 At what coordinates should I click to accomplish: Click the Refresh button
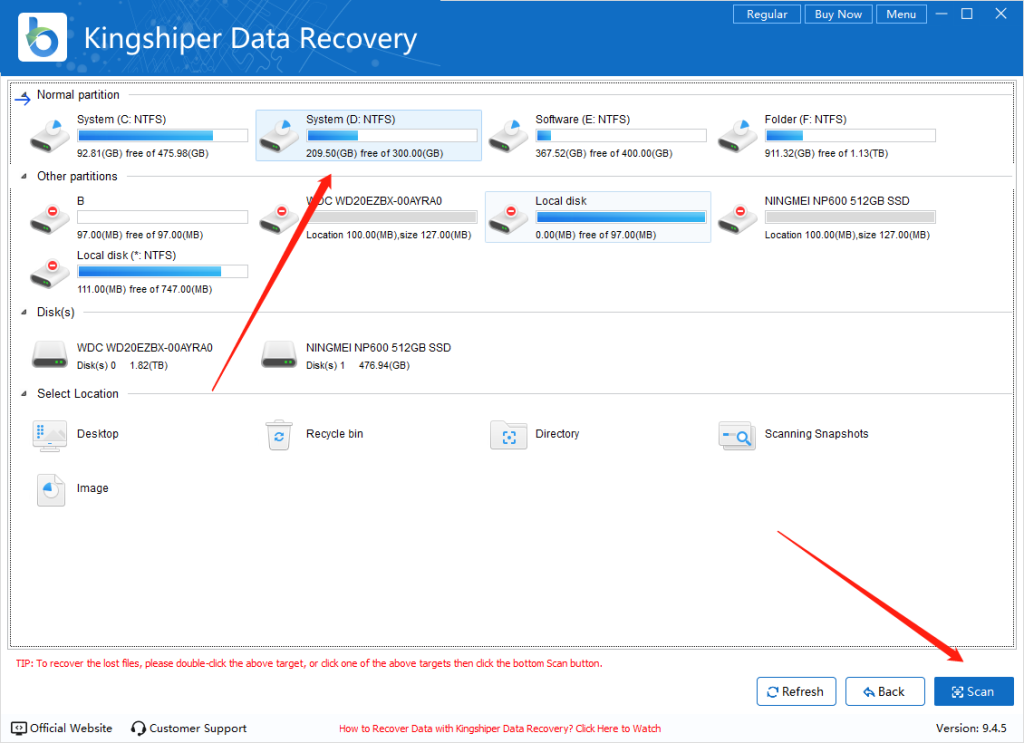click(x=796, y=691)
